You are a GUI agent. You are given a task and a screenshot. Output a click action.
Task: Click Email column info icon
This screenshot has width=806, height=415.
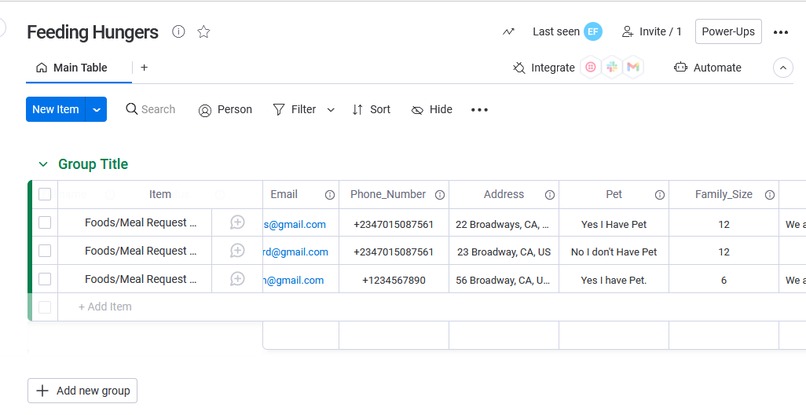tap(330, 195)
